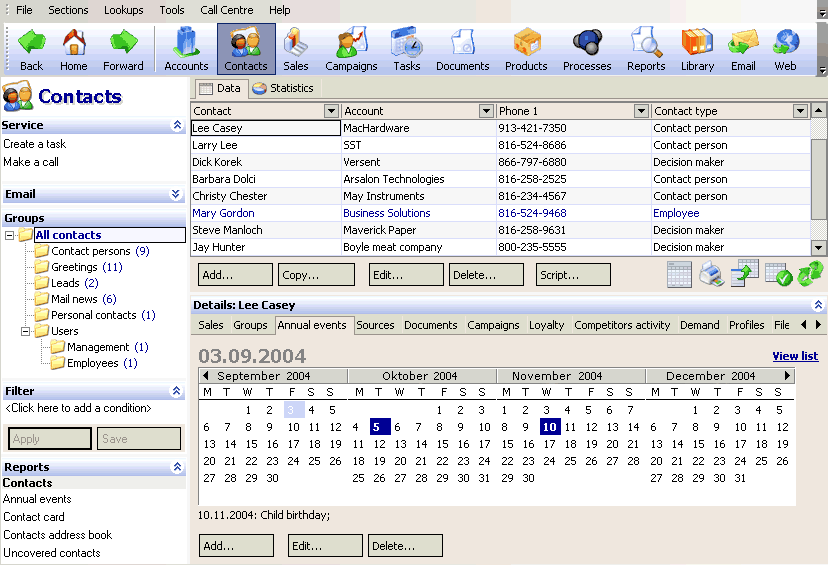Go to next month in calendar
Image resolution: width=828 pixels, height=565 pixels.
click(787, 375)
